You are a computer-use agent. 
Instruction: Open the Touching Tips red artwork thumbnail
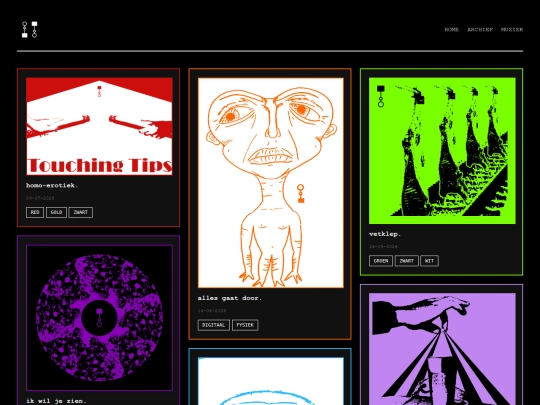(x=99, y=126)
